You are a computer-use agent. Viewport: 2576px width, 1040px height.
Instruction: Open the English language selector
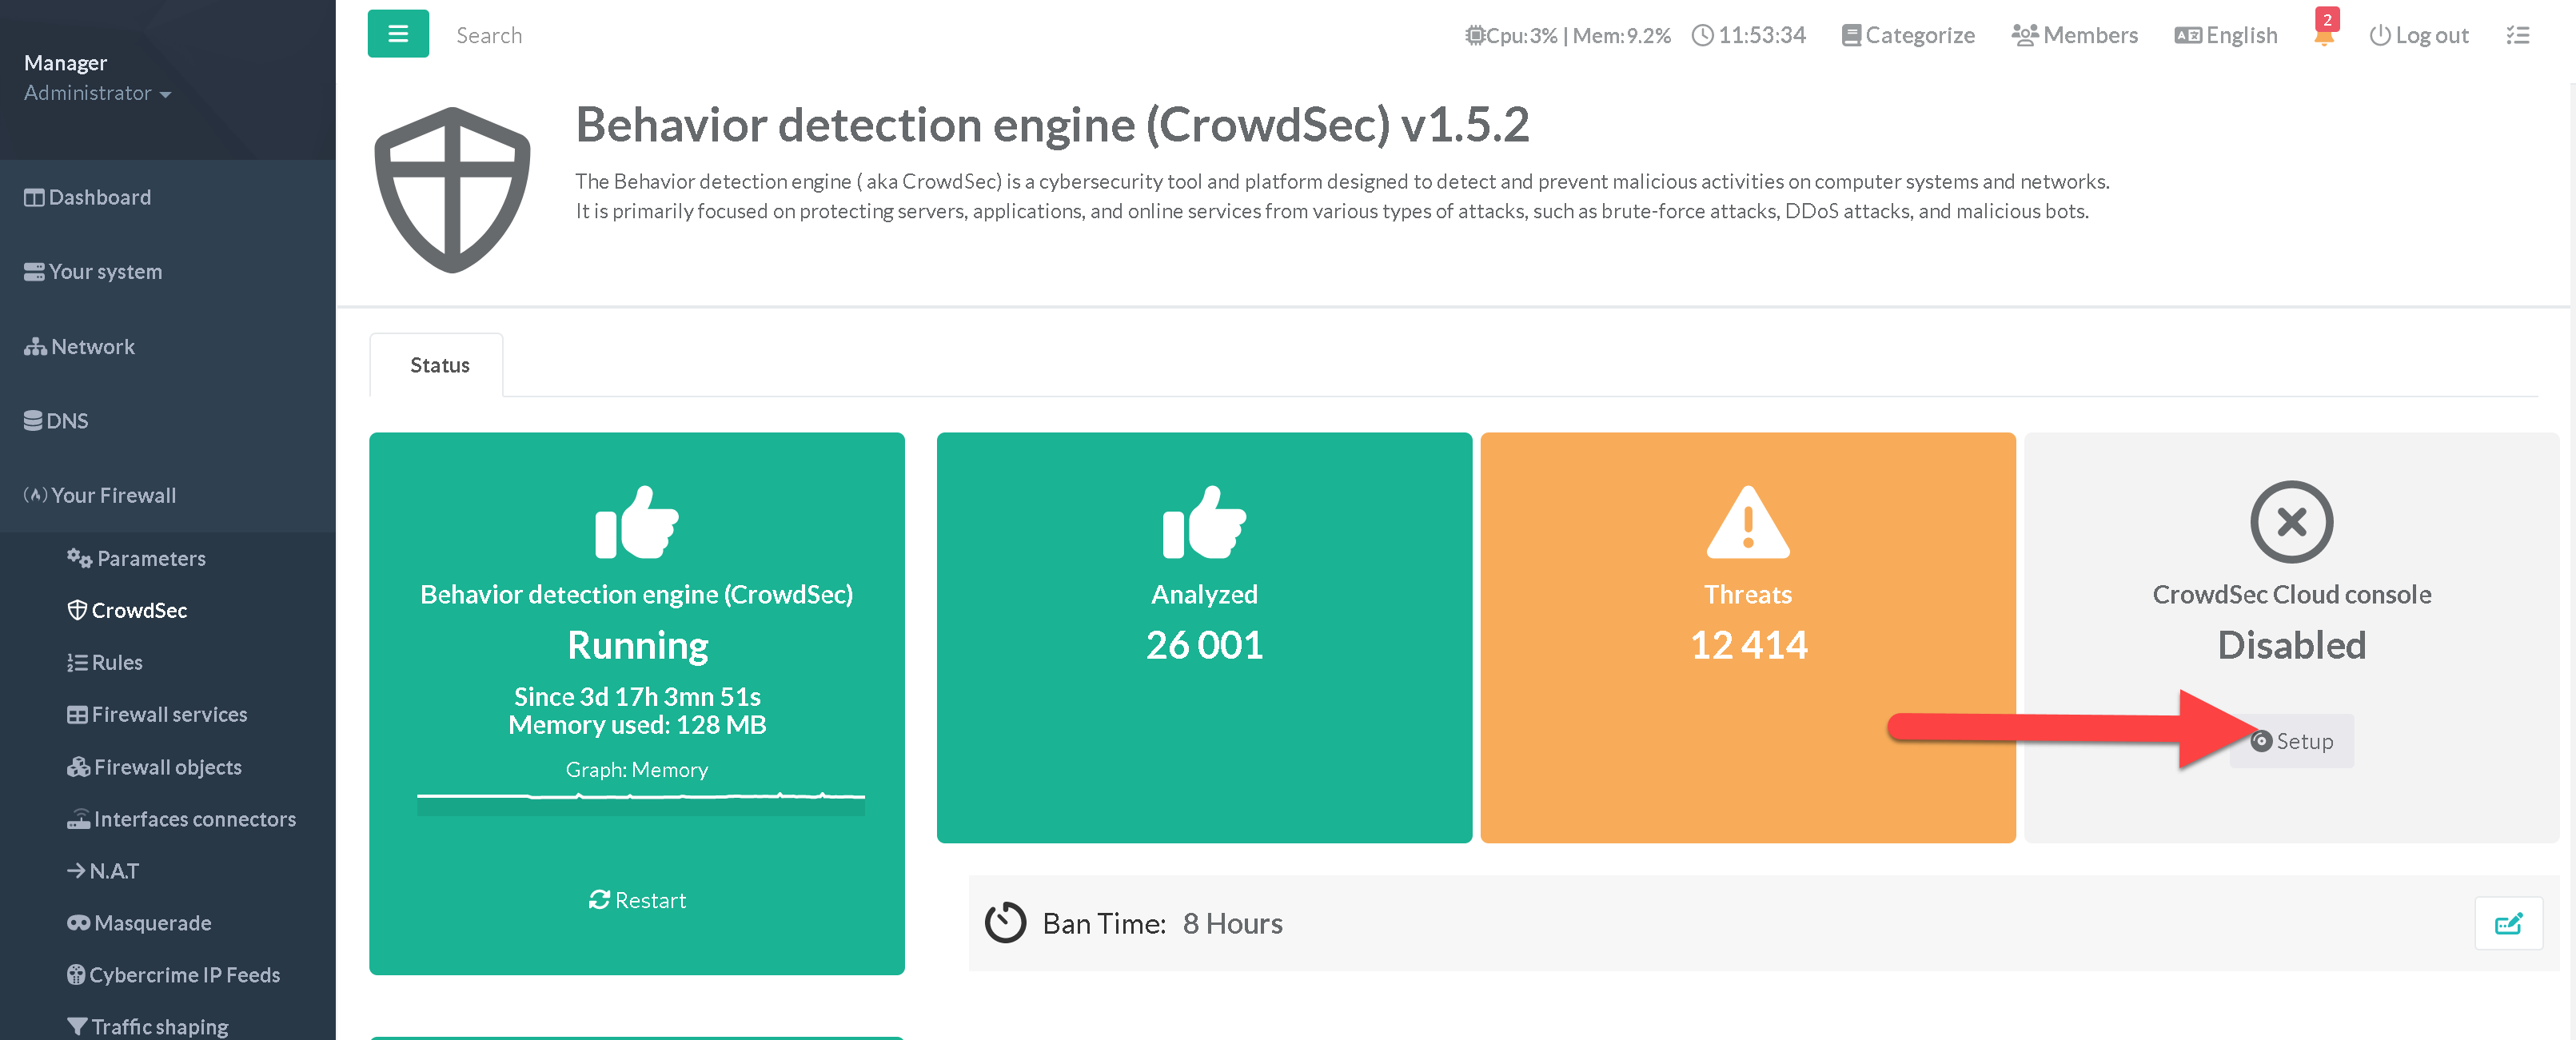coord(2225,36)
